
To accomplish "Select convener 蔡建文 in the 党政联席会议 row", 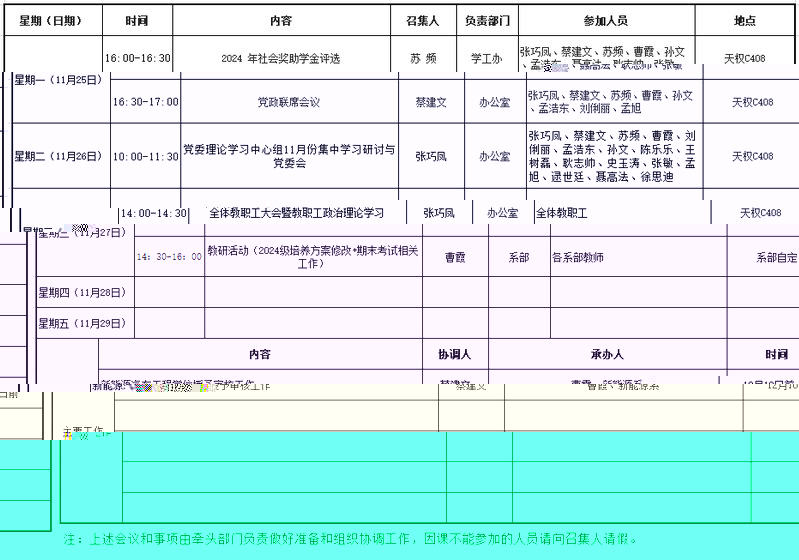I will 431,102.
